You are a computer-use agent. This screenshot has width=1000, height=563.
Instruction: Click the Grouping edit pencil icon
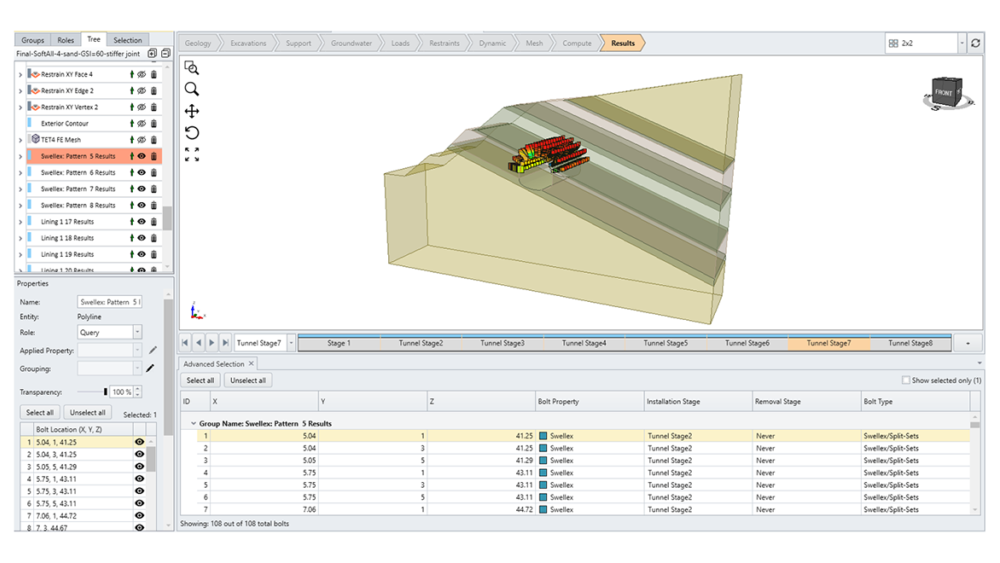coord(152,368)
